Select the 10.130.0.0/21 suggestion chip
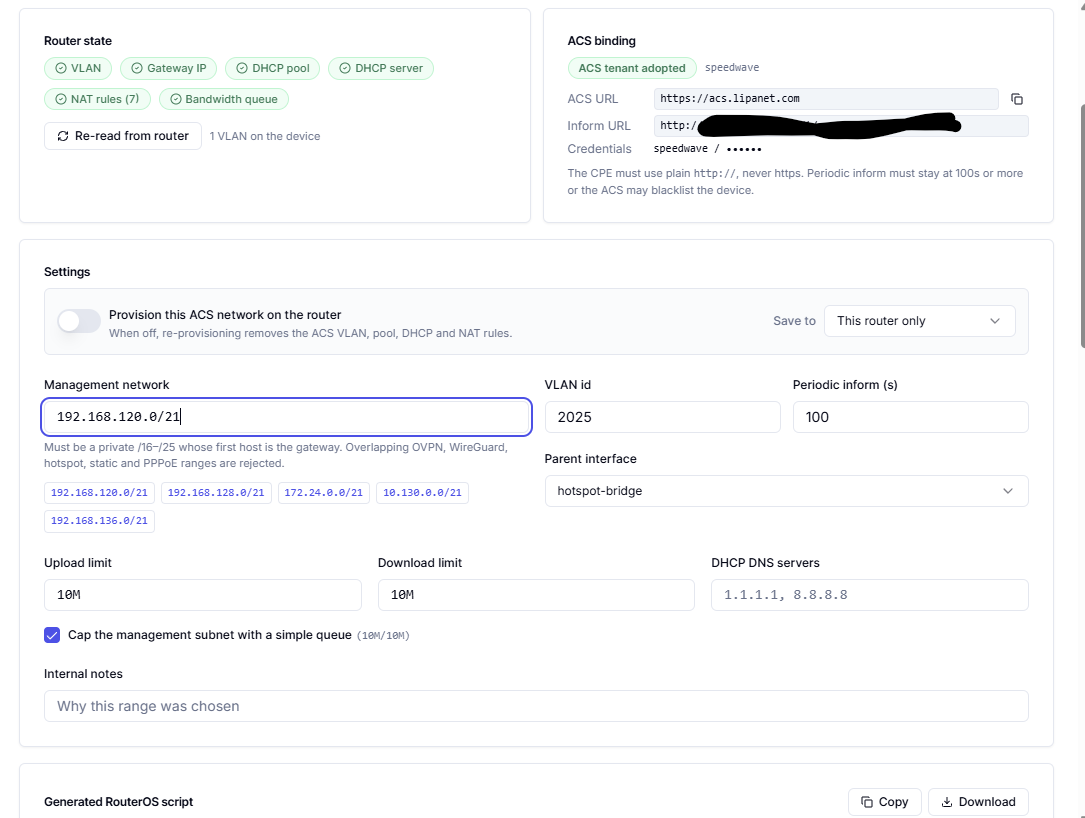Screen dimensions: 1085x818 coord(422,493)
